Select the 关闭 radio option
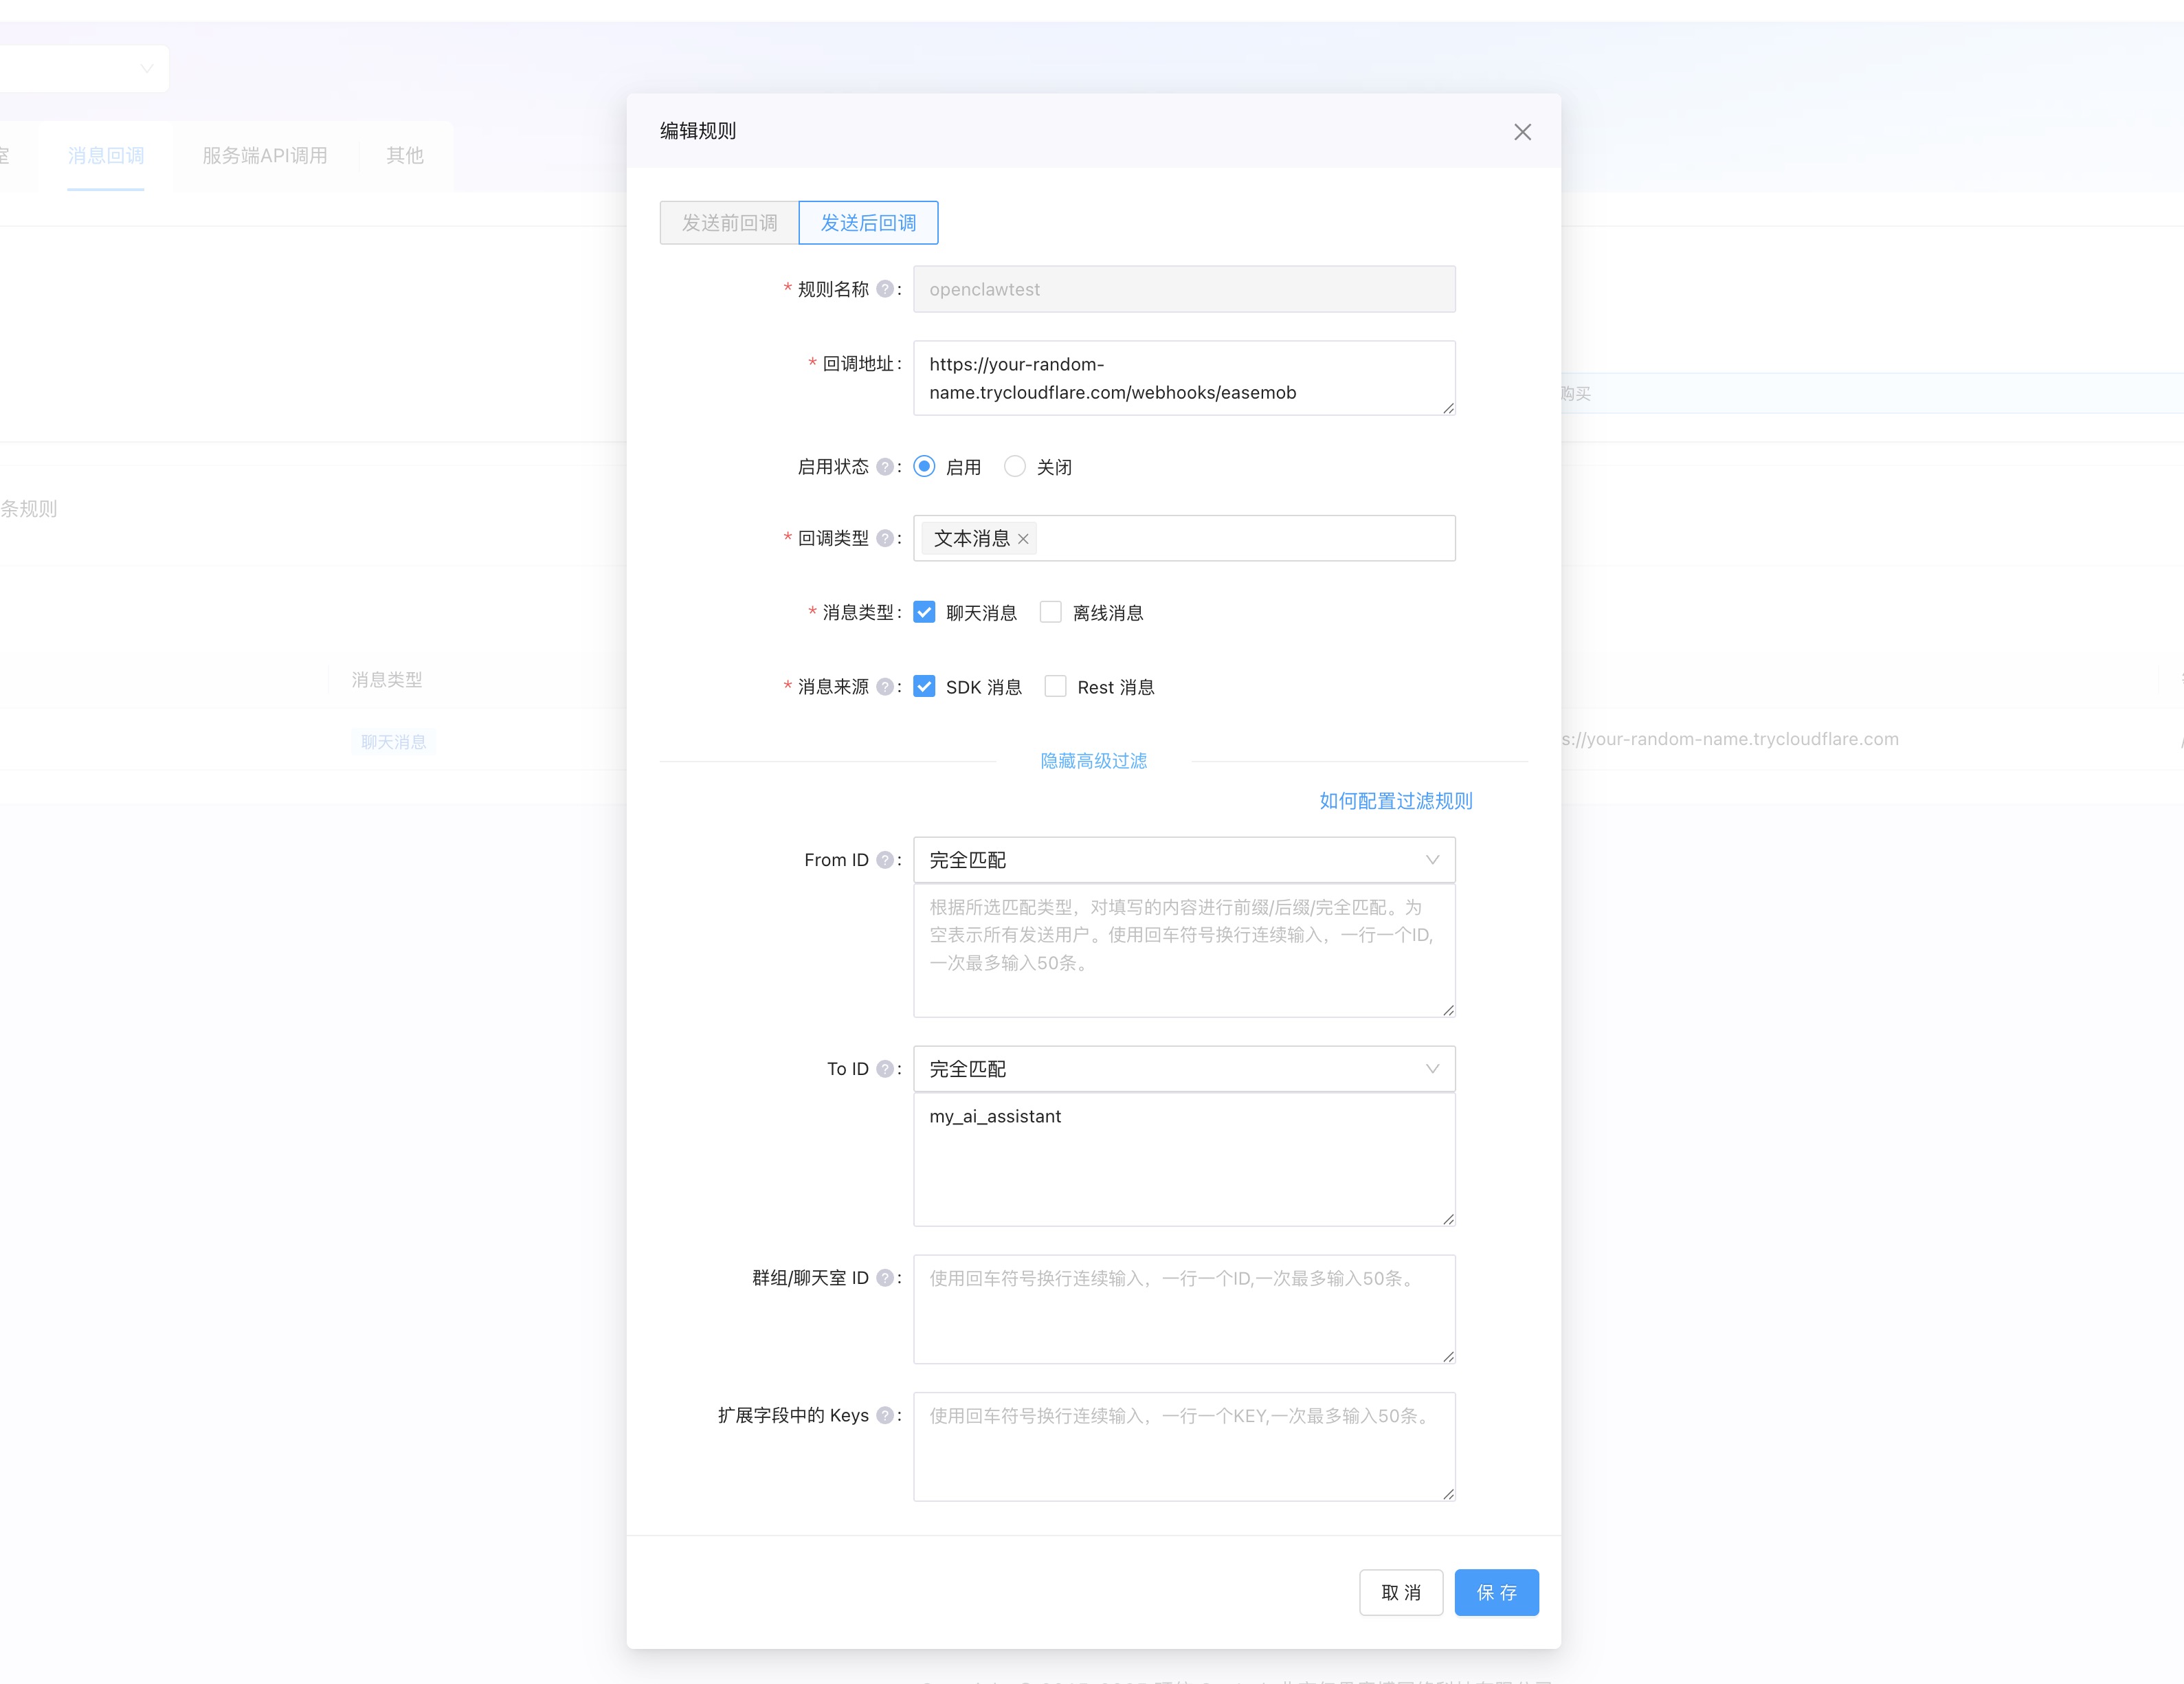This screenshot has width=2184, height=1684. 1015,467
